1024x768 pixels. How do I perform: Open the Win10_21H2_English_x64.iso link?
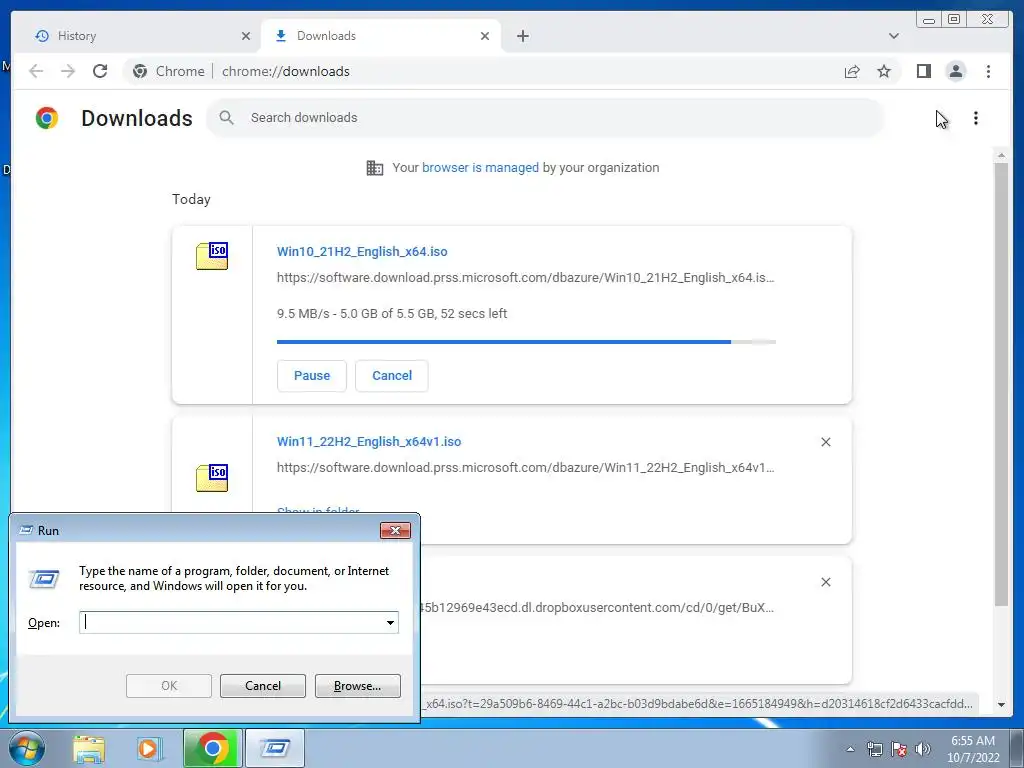point(362,251)
